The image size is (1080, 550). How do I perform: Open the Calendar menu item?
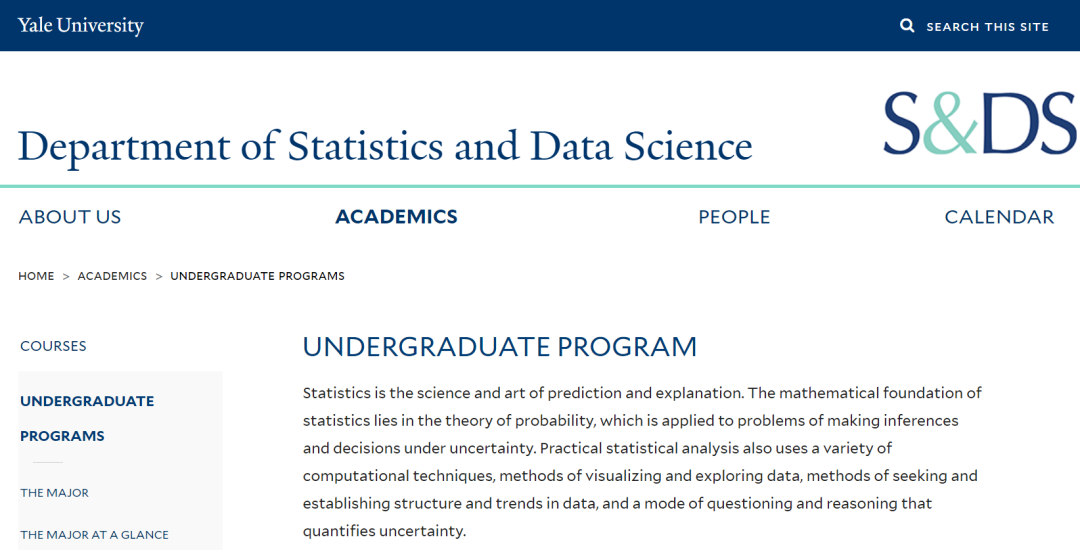(x=999, y=217)
